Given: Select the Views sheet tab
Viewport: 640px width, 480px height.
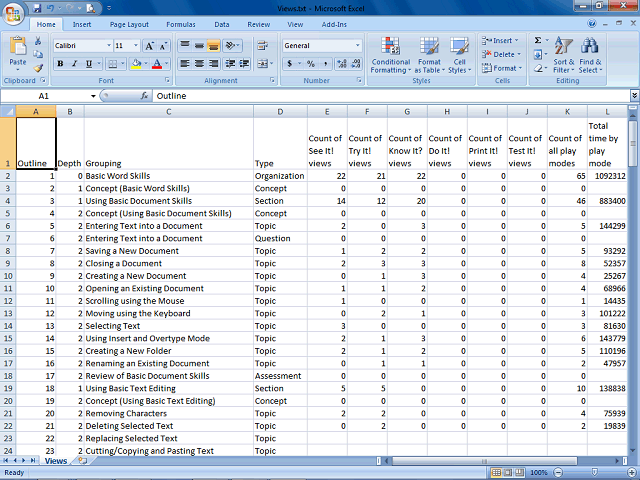Looking at the screenshot, I should click(x=56, y=461).
